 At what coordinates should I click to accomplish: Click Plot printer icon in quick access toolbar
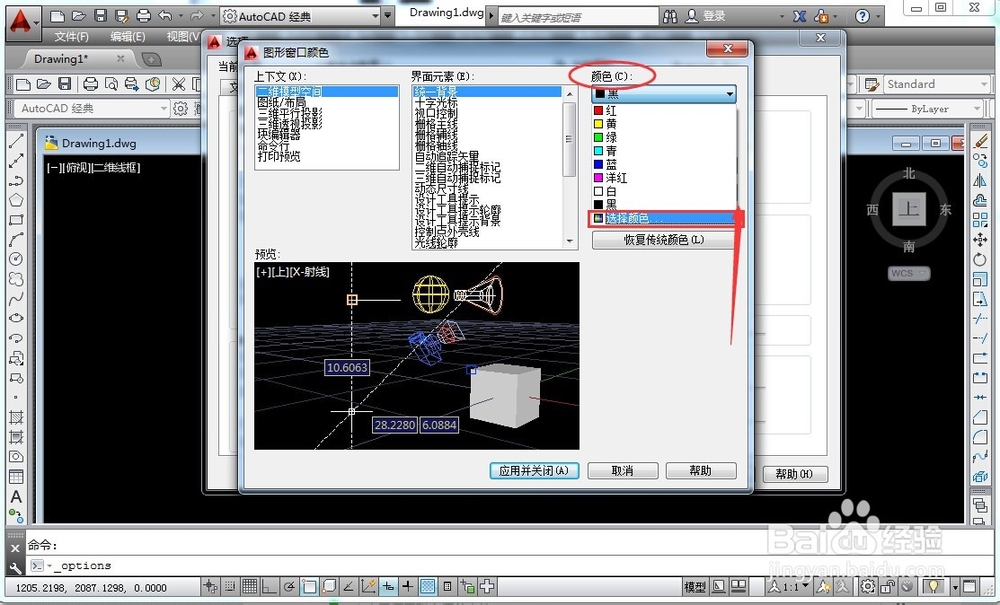point(144,16)
